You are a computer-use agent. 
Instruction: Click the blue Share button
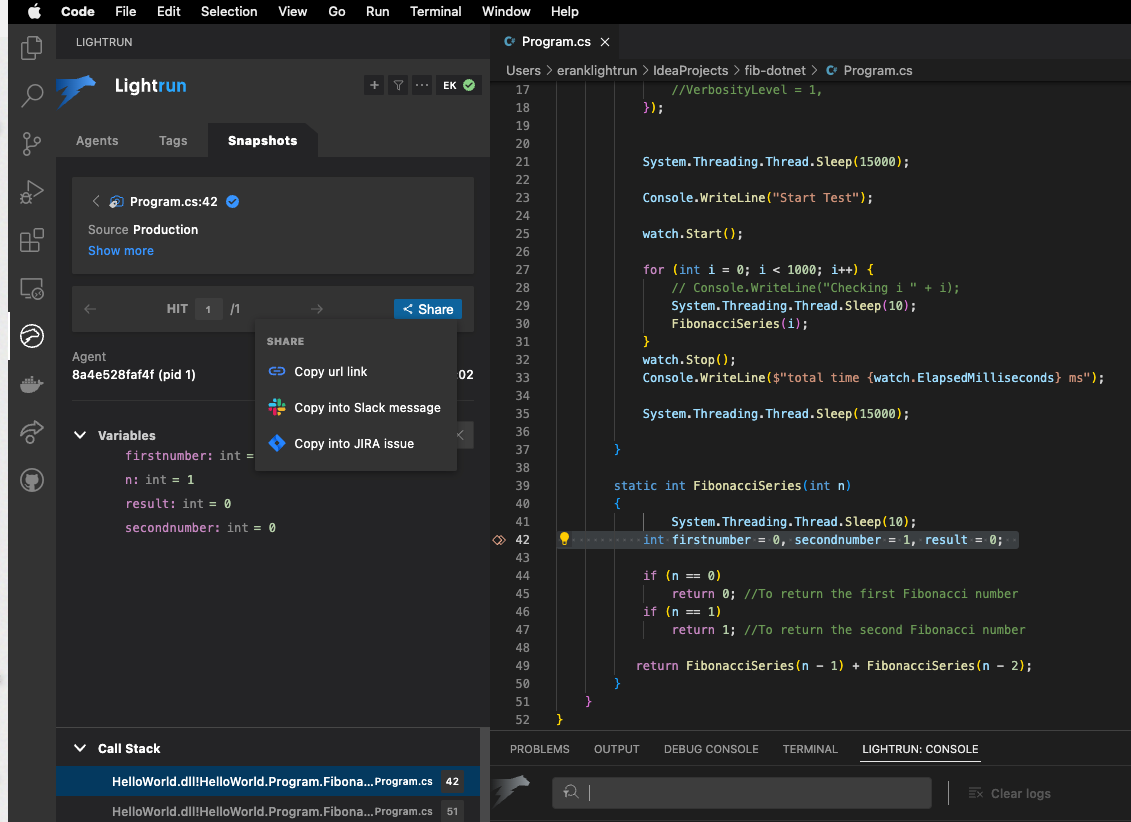point(428,310)
